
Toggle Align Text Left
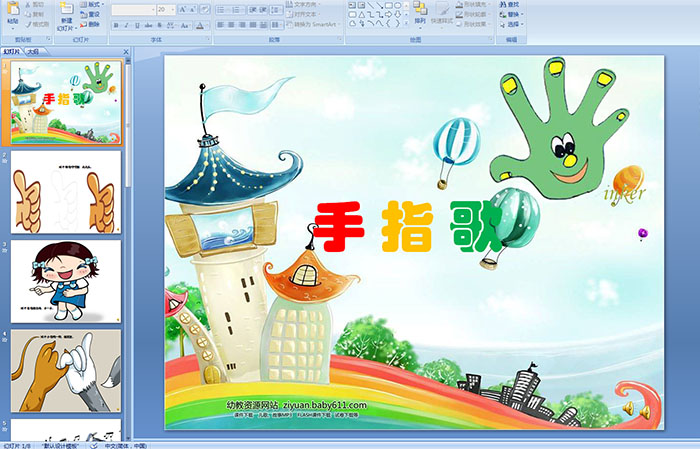pyautogui.click(x=221, y=25)
